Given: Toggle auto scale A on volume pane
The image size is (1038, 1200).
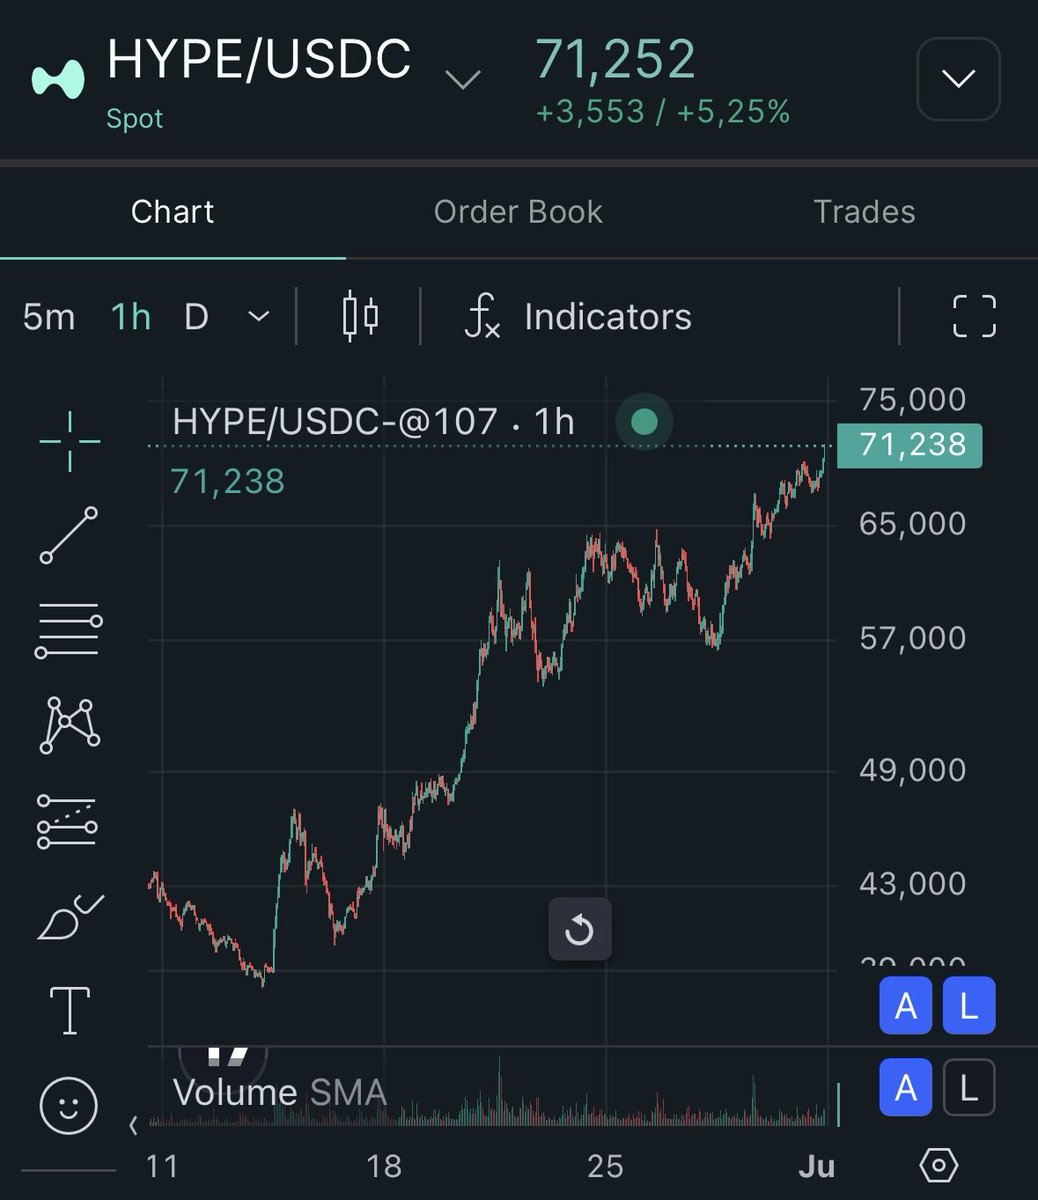Looking at the screenshot, I should [906, 1087].
